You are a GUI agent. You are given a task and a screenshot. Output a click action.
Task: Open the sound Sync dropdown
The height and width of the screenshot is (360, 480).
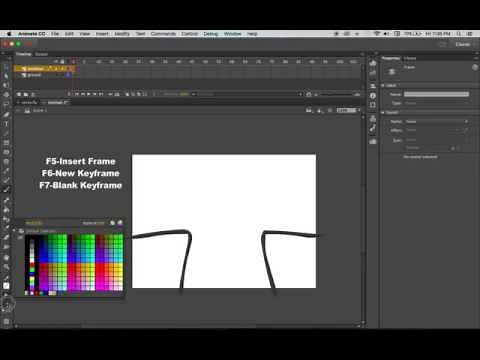[437, 140]
